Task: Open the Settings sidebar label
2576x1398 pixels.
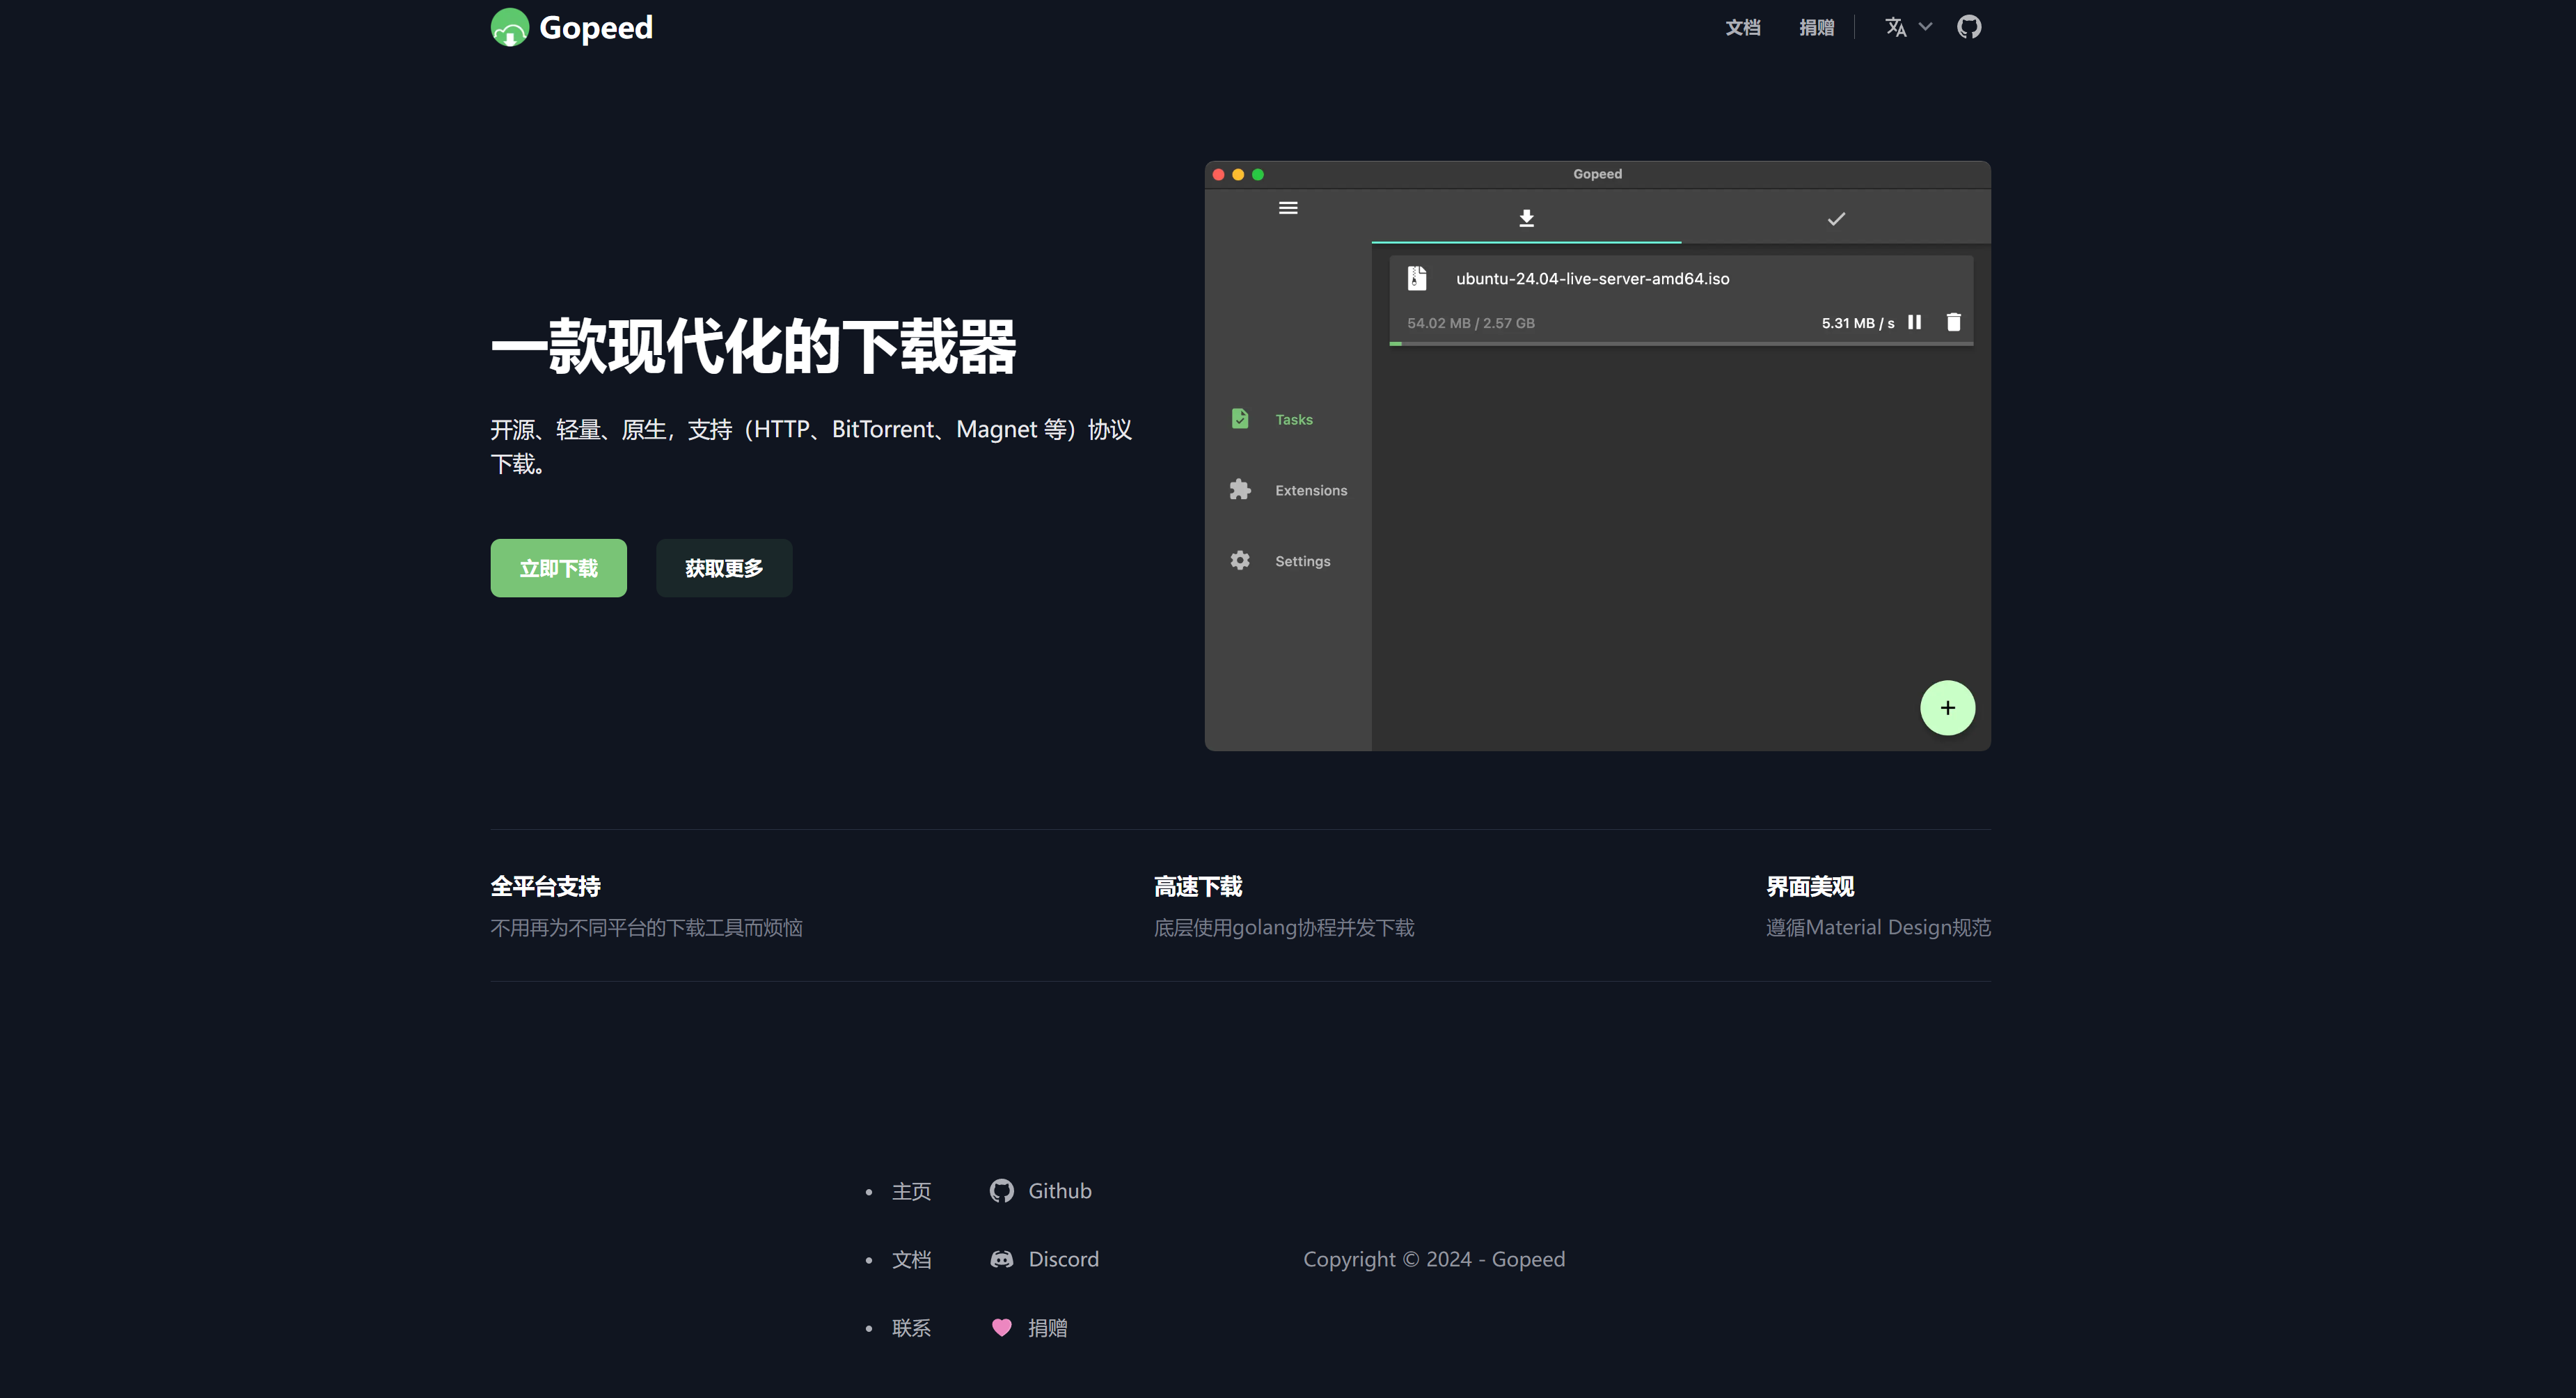Action: [1302, 561]
